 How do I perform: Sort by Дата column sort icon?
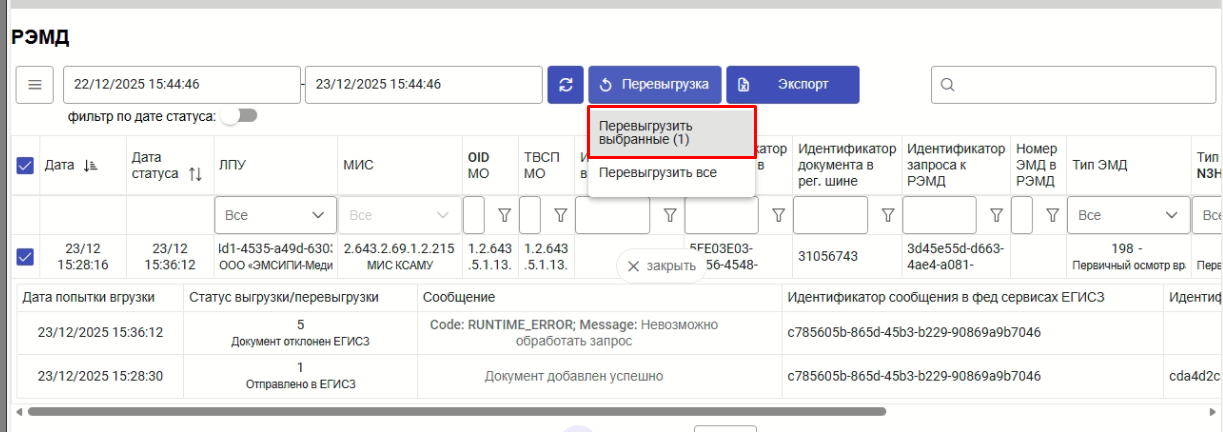[90, 166]
